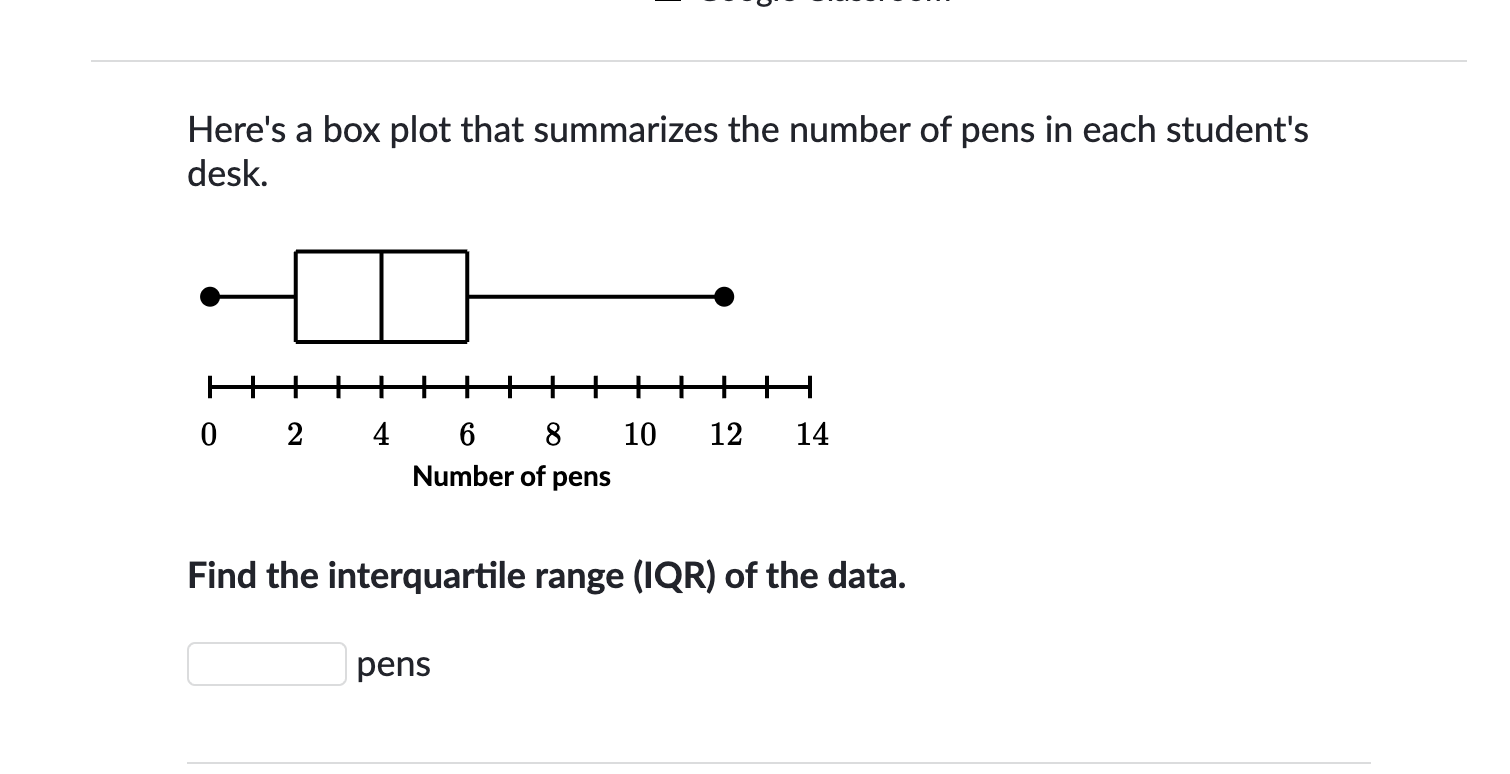Click the left half of the box plot box
The image size is (1510, 774).
point(337,297)
